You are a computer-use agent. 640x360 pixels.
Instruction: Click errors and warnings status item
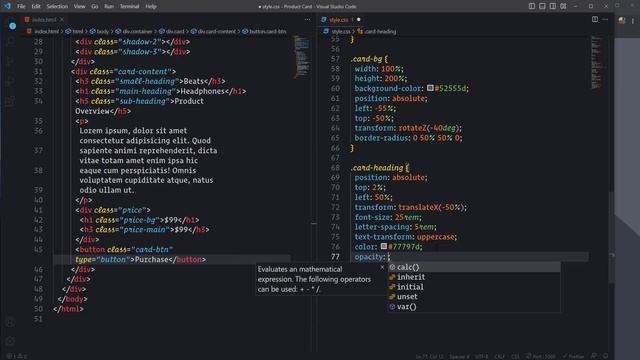pos(17,356)
